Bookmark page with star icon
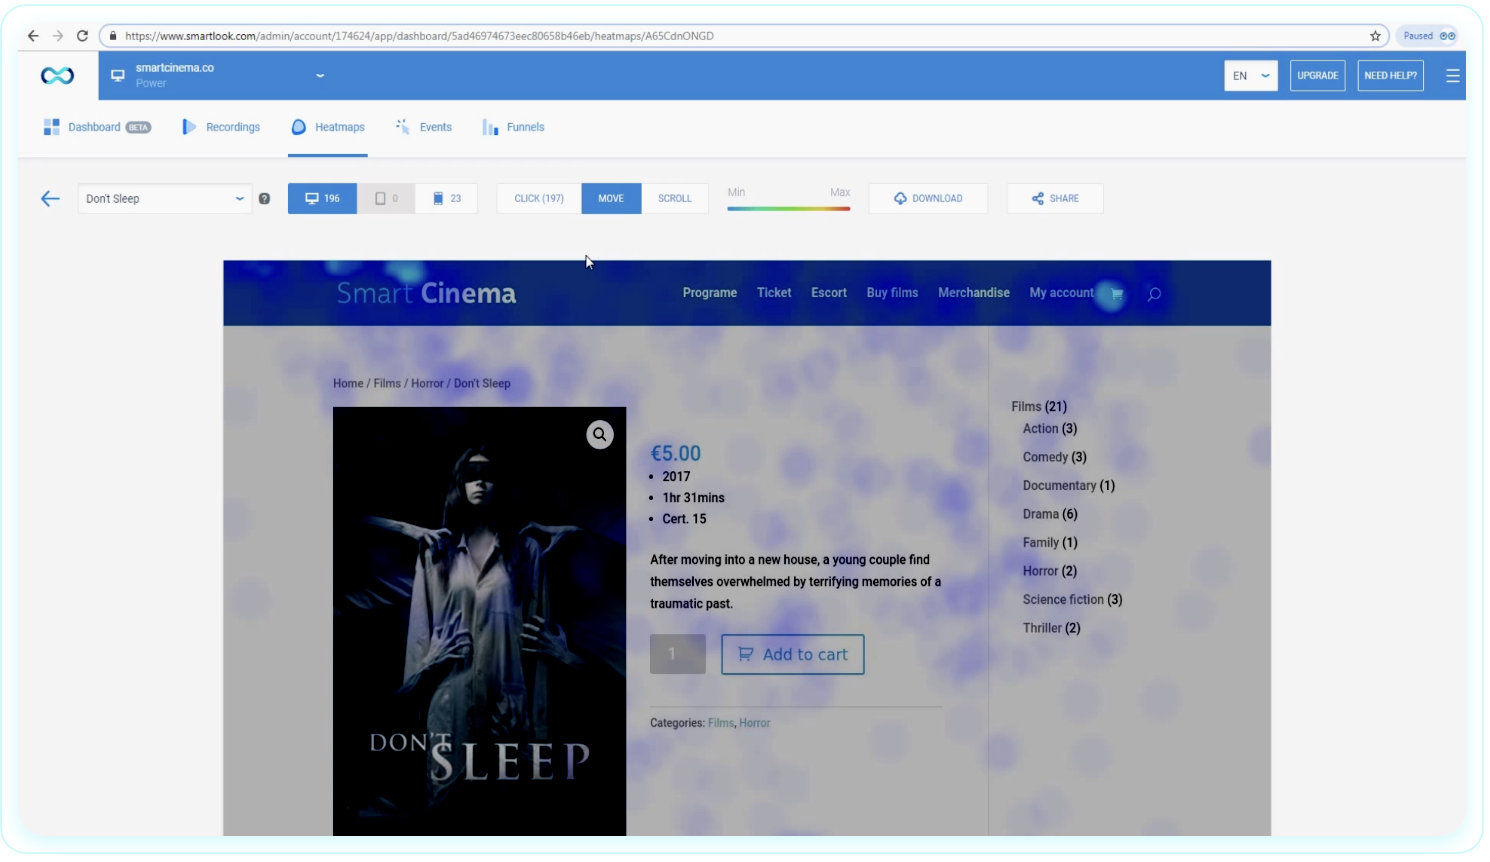Viewport: 1490px width, 862px height. pos(1375,36)
